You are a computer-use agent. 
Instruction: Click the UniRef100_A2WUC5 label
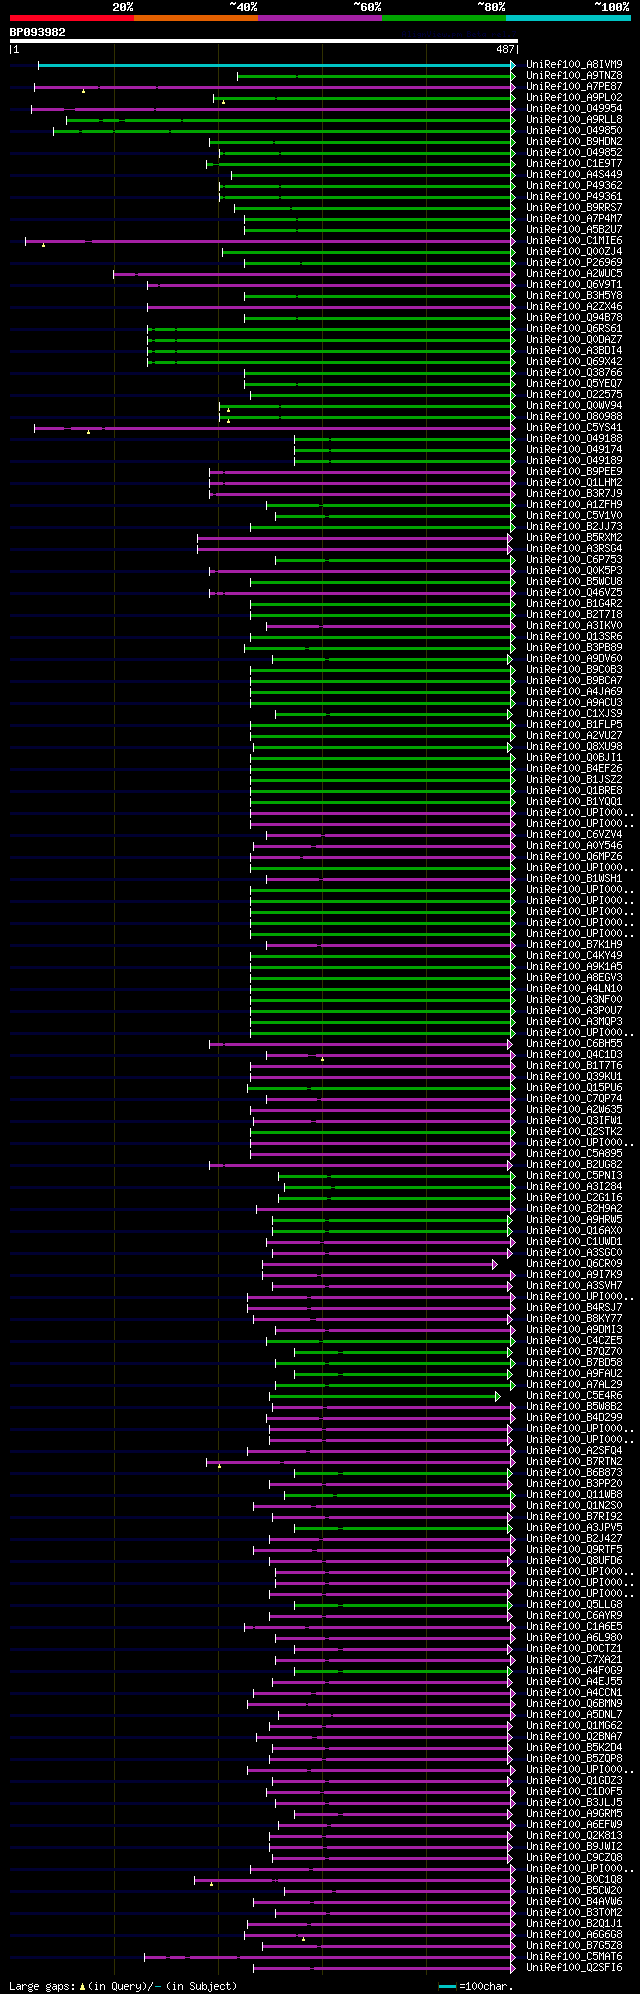[574, 274]
